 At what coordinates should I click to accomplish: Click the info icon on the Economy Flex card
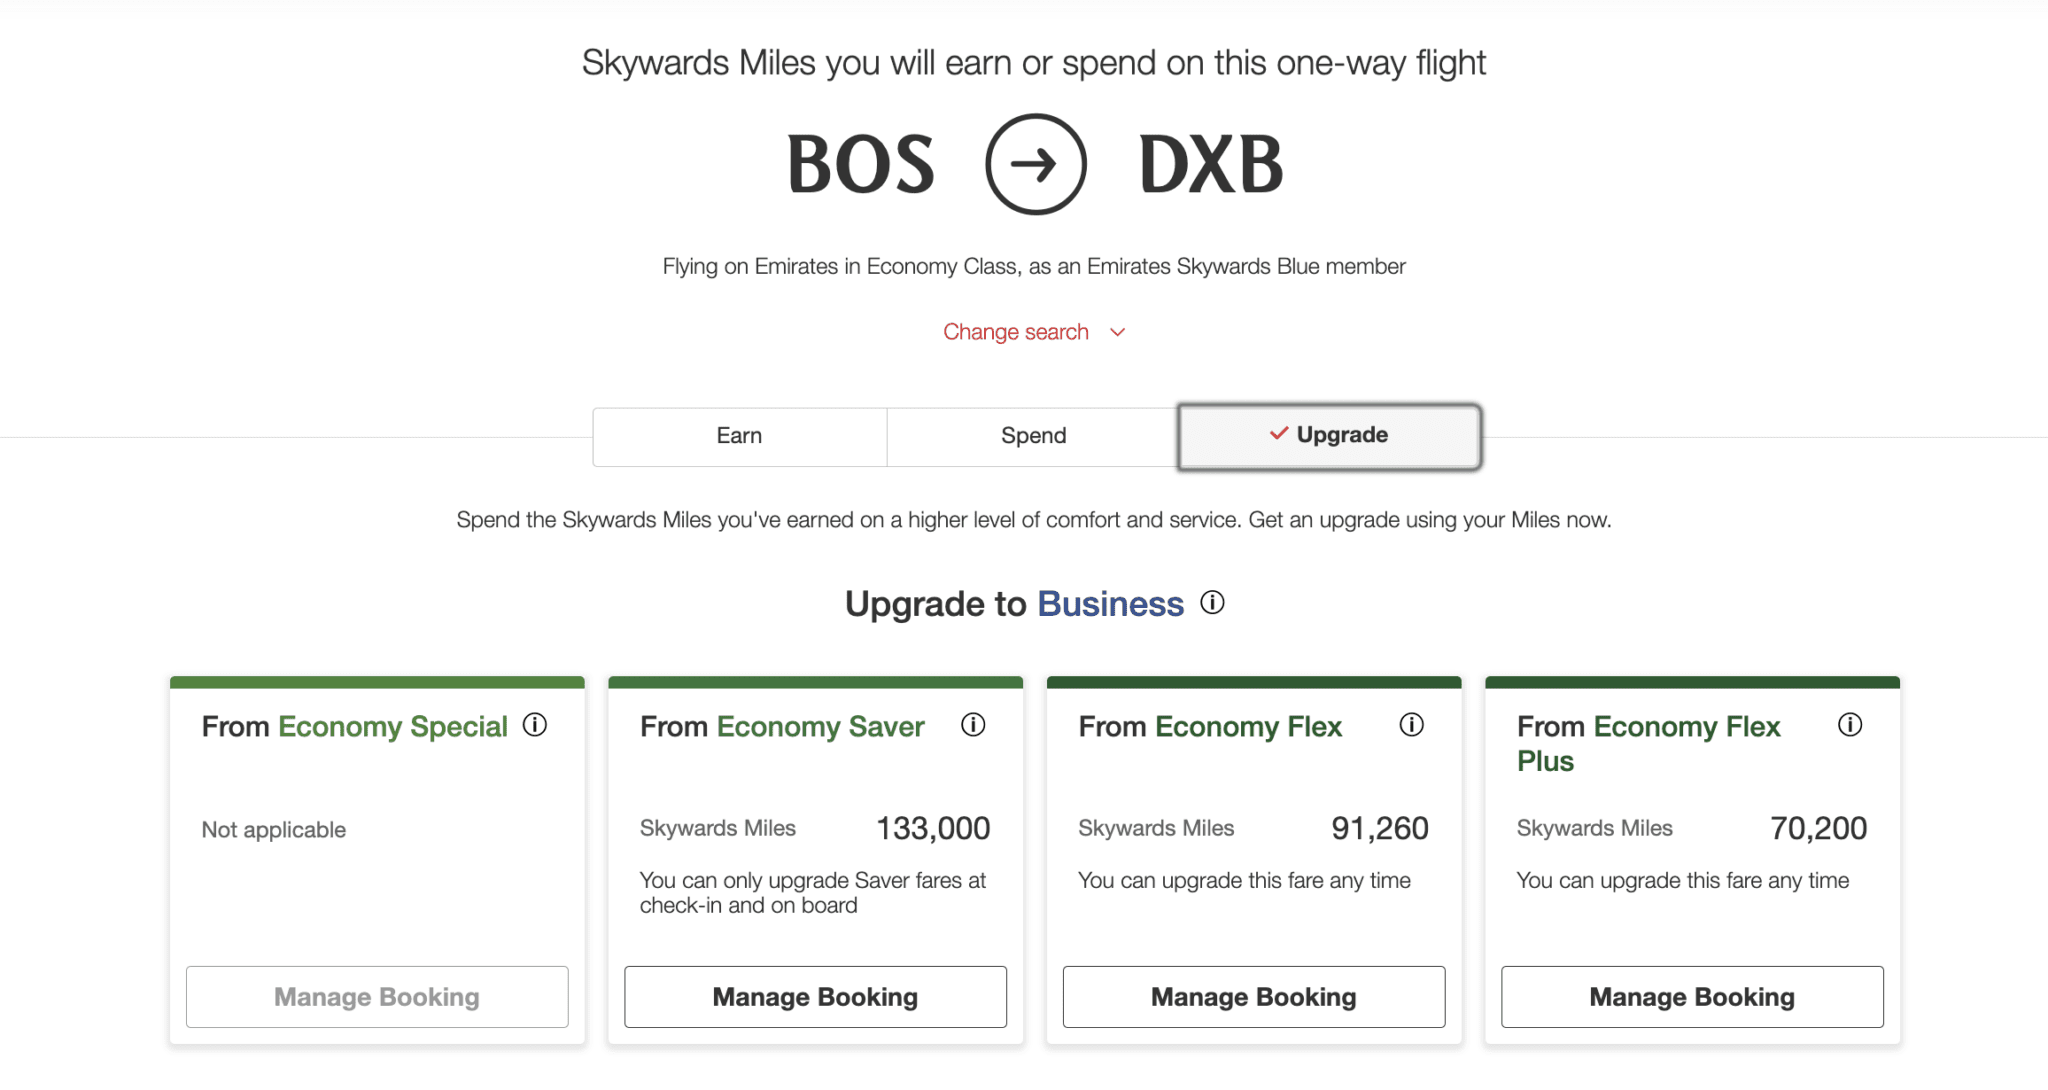click(1412, 726)
